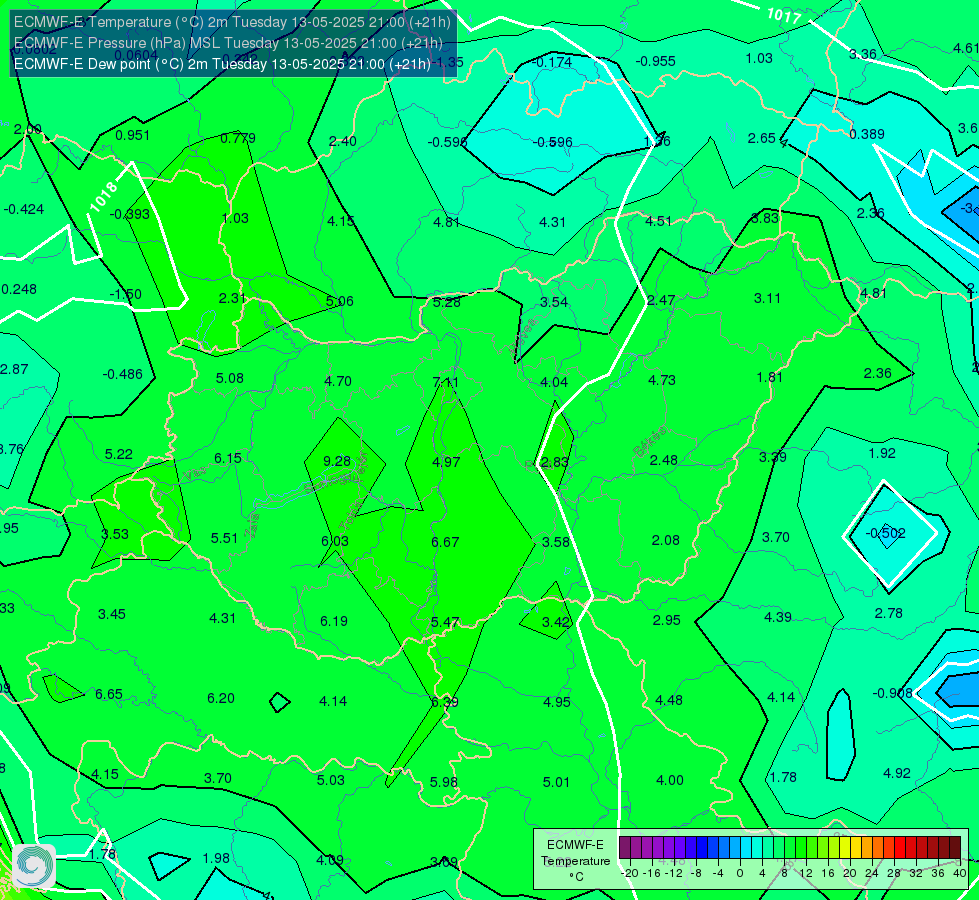Click the 2.48 value near Békés

pos(663,460)
